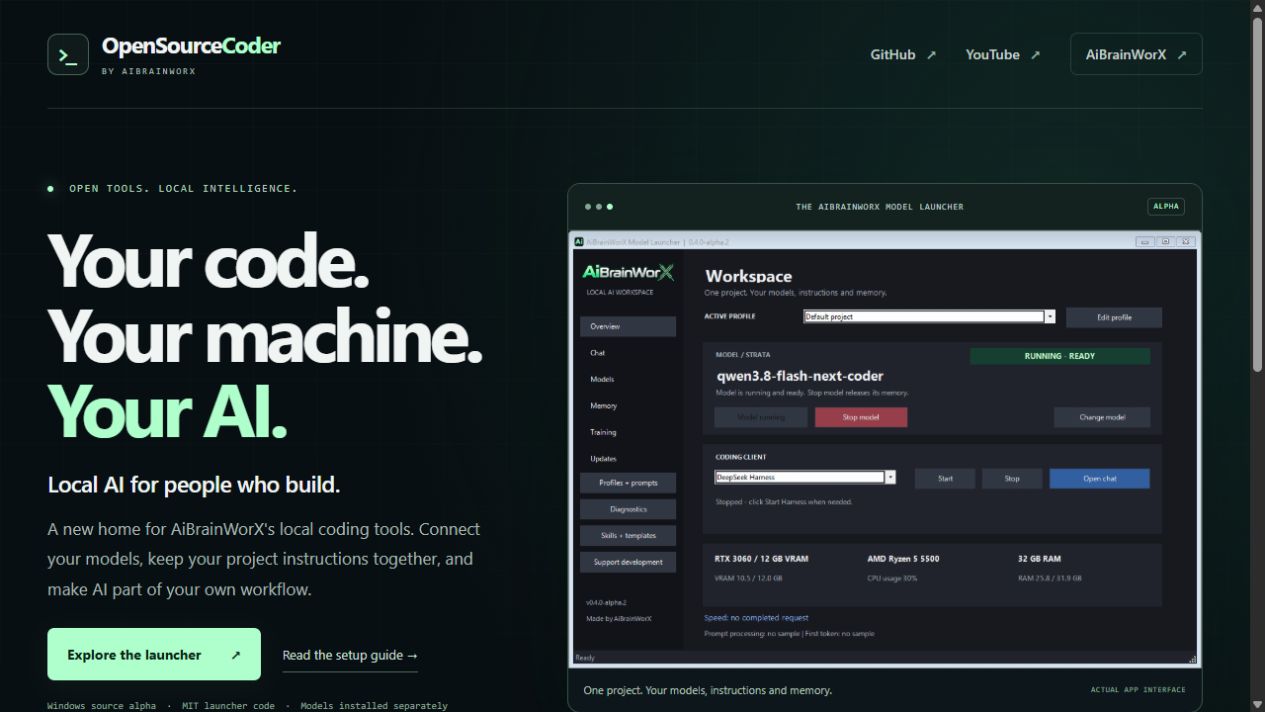Image resolution: width=1265 pixels, height=712 pixels.
Task: Click the greyed Model running button
Action: 761,417
